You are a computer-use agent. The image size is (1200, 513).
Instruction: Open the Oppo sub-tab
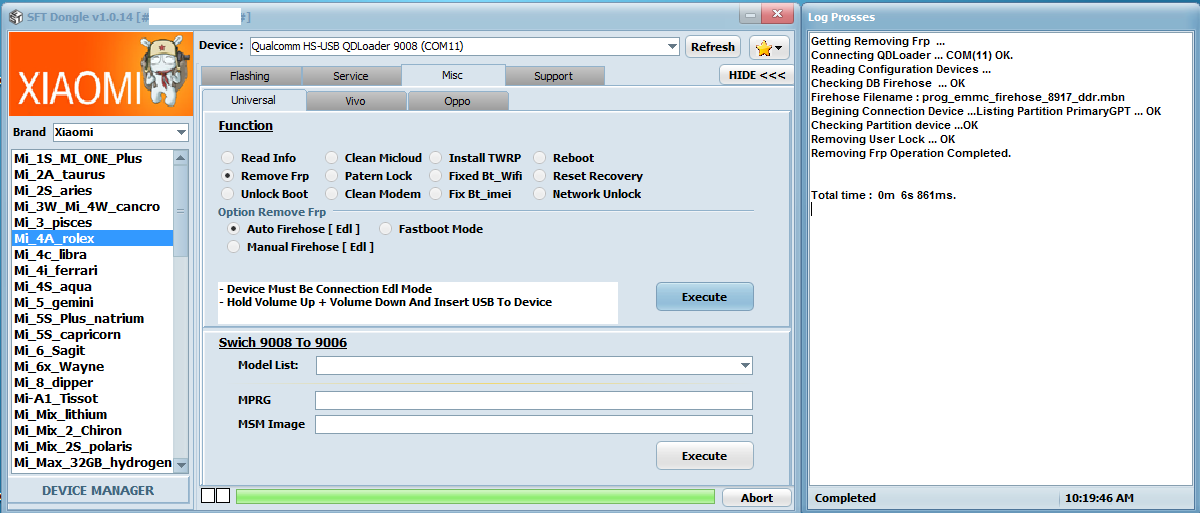[458, 101]
